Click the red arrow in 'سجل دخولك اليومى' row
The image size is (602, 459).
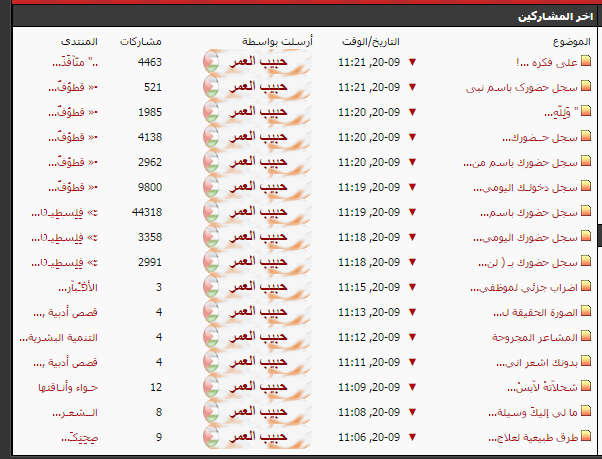pos(411,187)
